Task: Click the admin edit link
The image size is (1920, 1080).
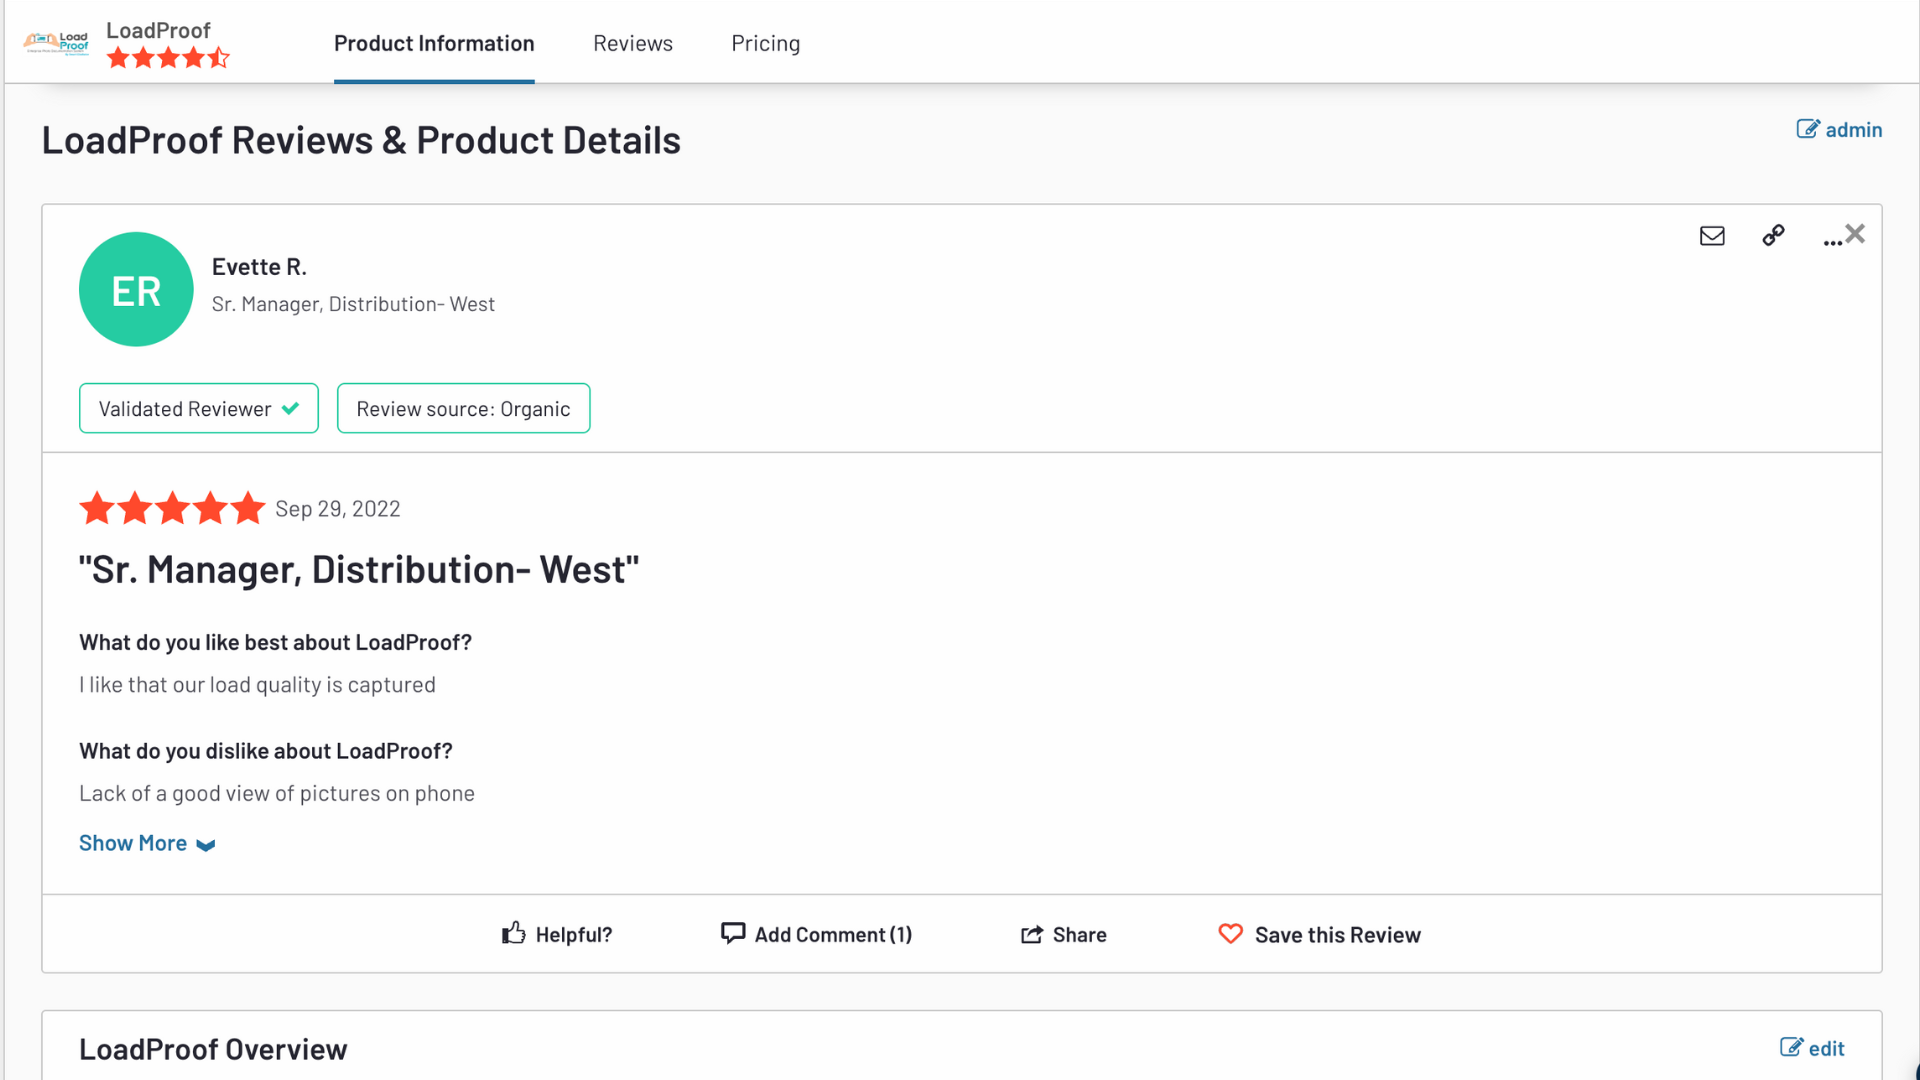Action: point(1839,129)
